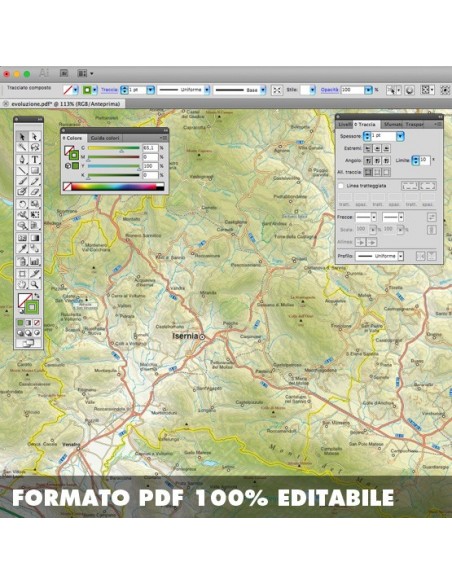The image size is (452, 584).
Task: Open the Opacità value dropdown
Action: pos(368,90)
